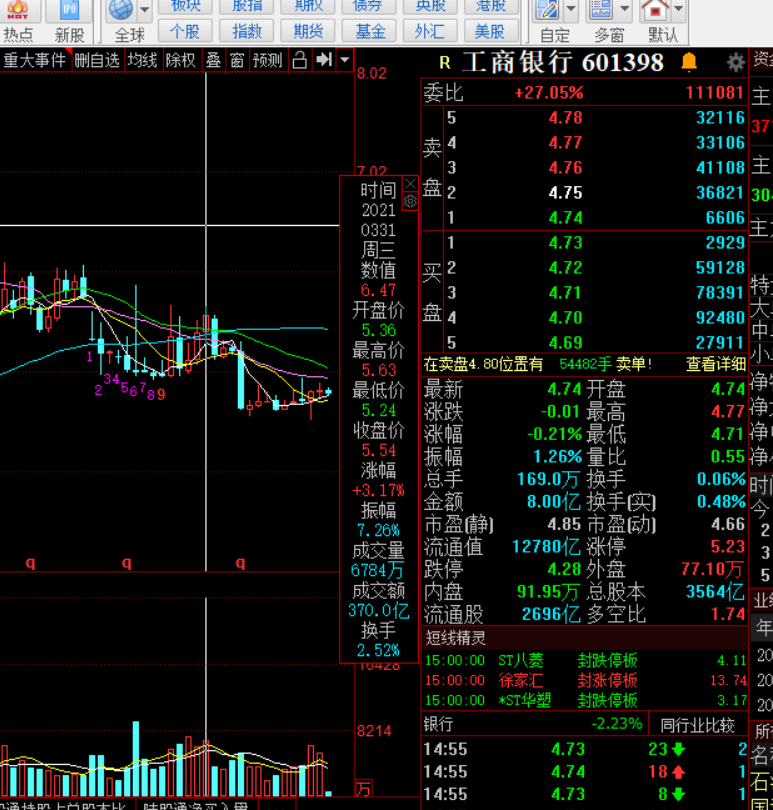Screen dimensions: 773x810
Task: Click the lock icon in chart toolbar
Action: click(299, 60)
